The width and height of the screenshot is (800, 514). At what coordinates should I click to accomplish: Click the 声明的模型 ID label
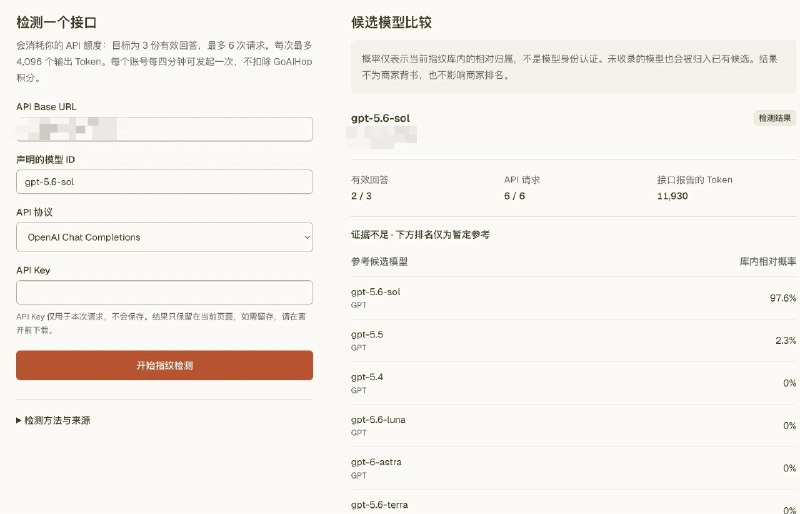point(45,160)
